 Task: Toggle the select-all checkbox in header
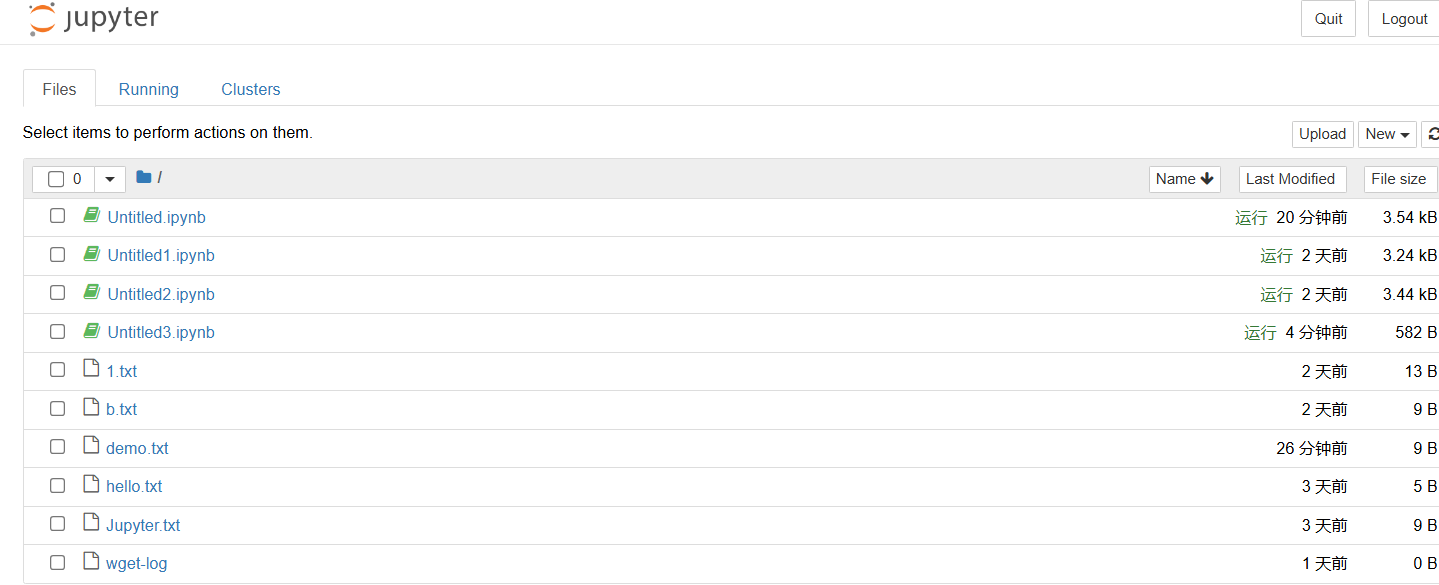click(x=56, y=179)
